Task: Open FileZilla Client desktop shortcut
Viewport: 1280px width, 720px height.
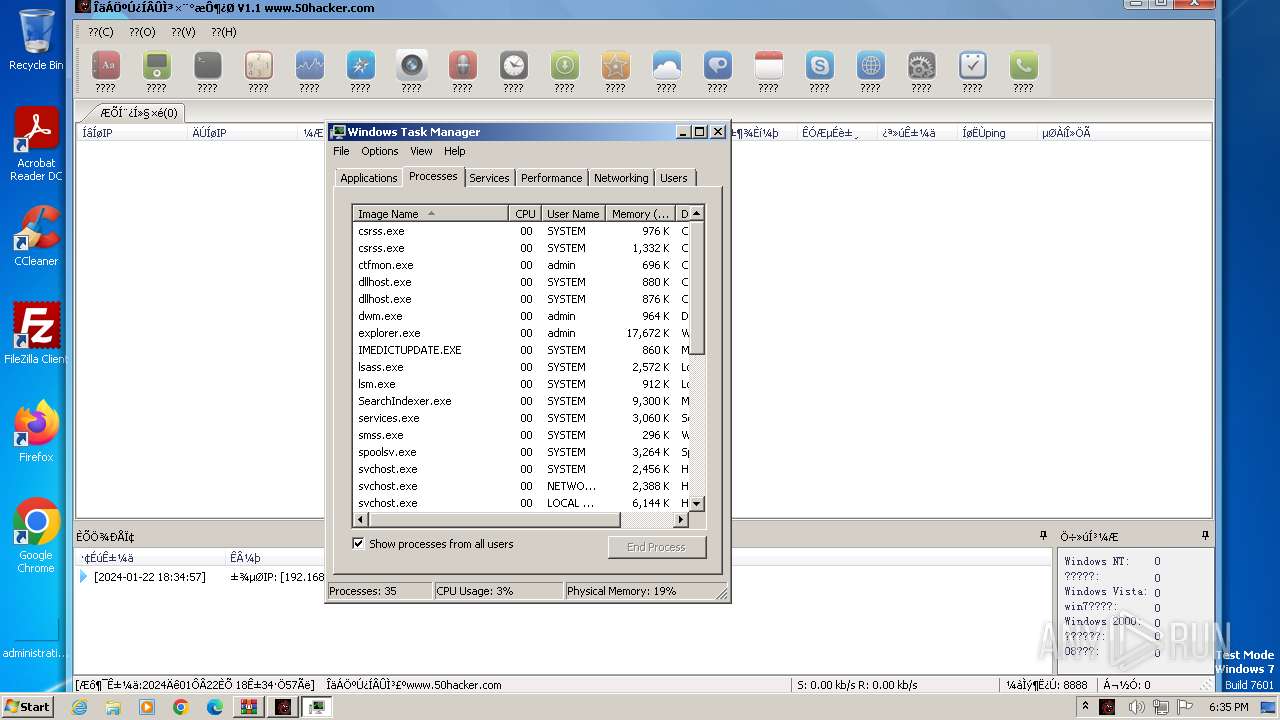Action: point(36,334)
